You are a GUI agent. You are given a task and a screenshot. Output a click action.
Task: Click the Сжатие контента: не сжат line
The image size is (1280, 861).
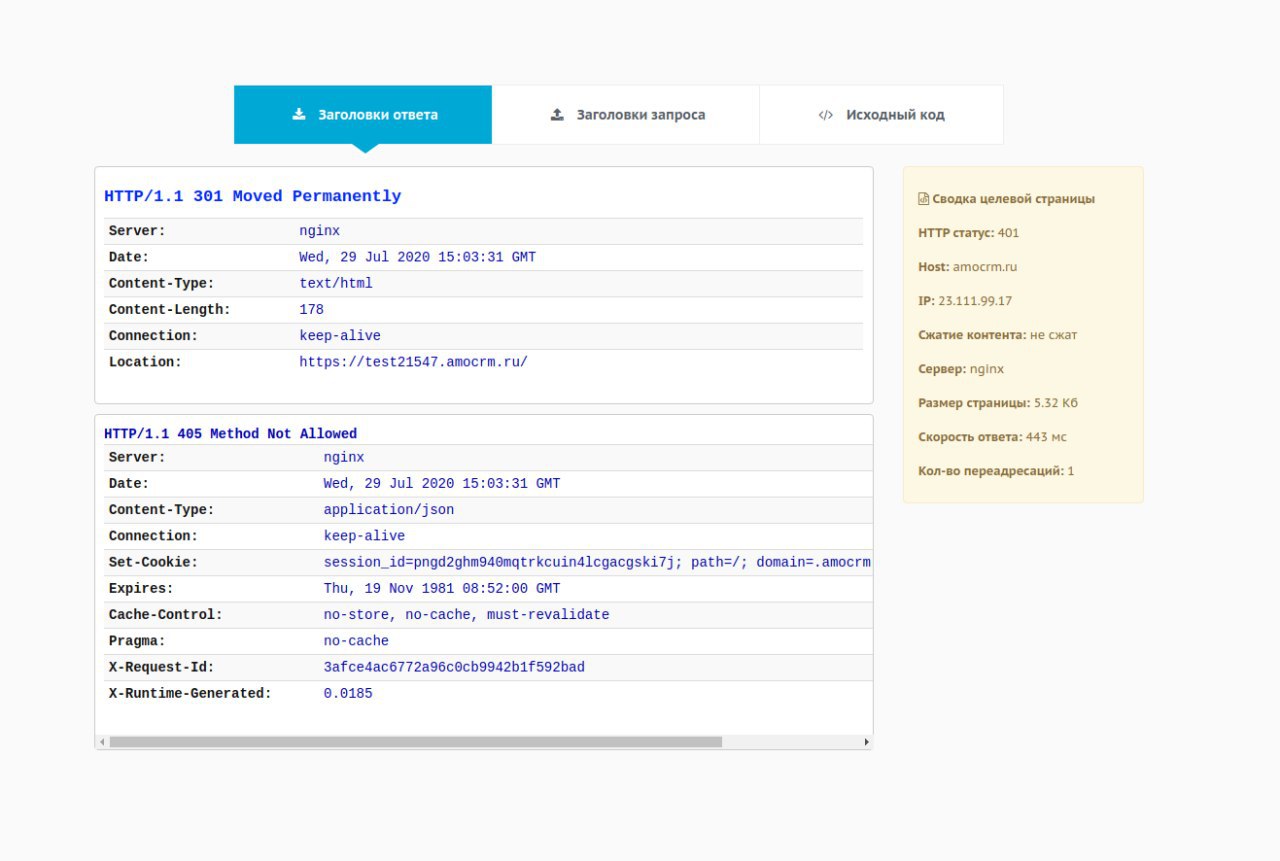998,335
